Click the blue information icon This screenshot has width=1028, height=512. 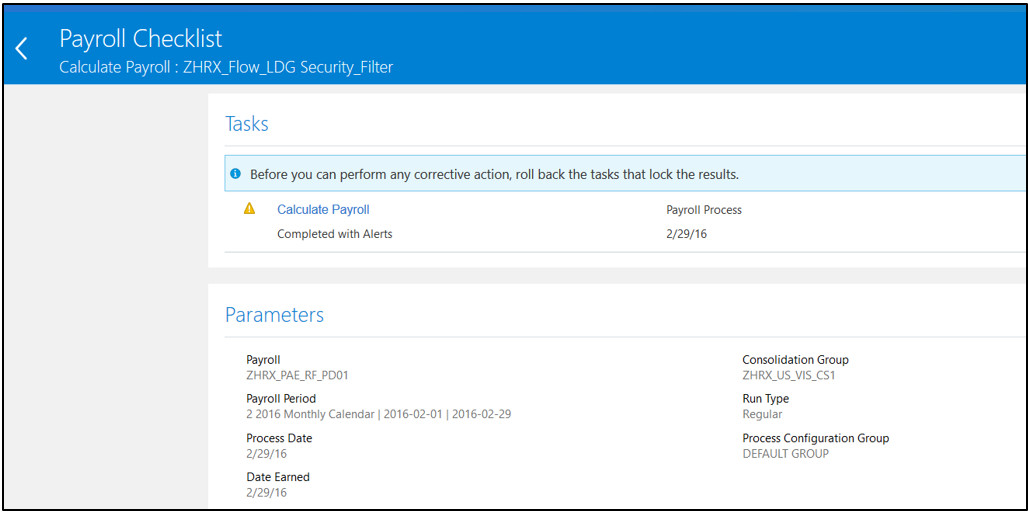(x=235, y=174)
